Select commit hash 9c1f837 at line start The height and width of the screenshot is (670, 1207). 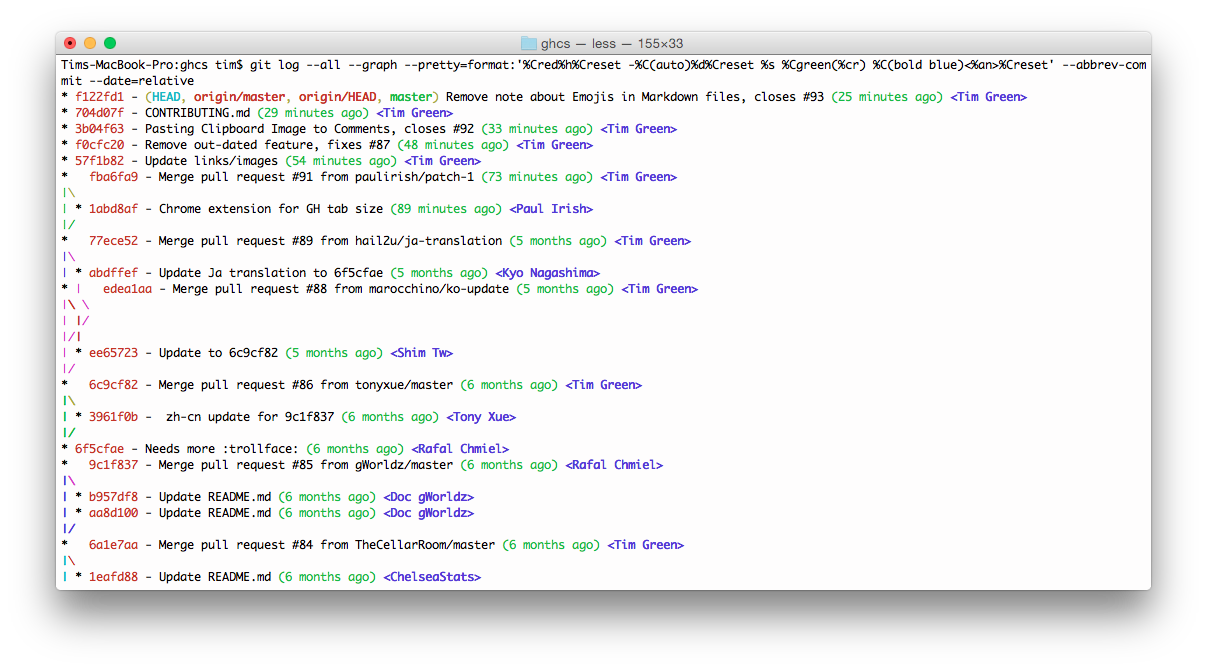(x=113, y=465)
